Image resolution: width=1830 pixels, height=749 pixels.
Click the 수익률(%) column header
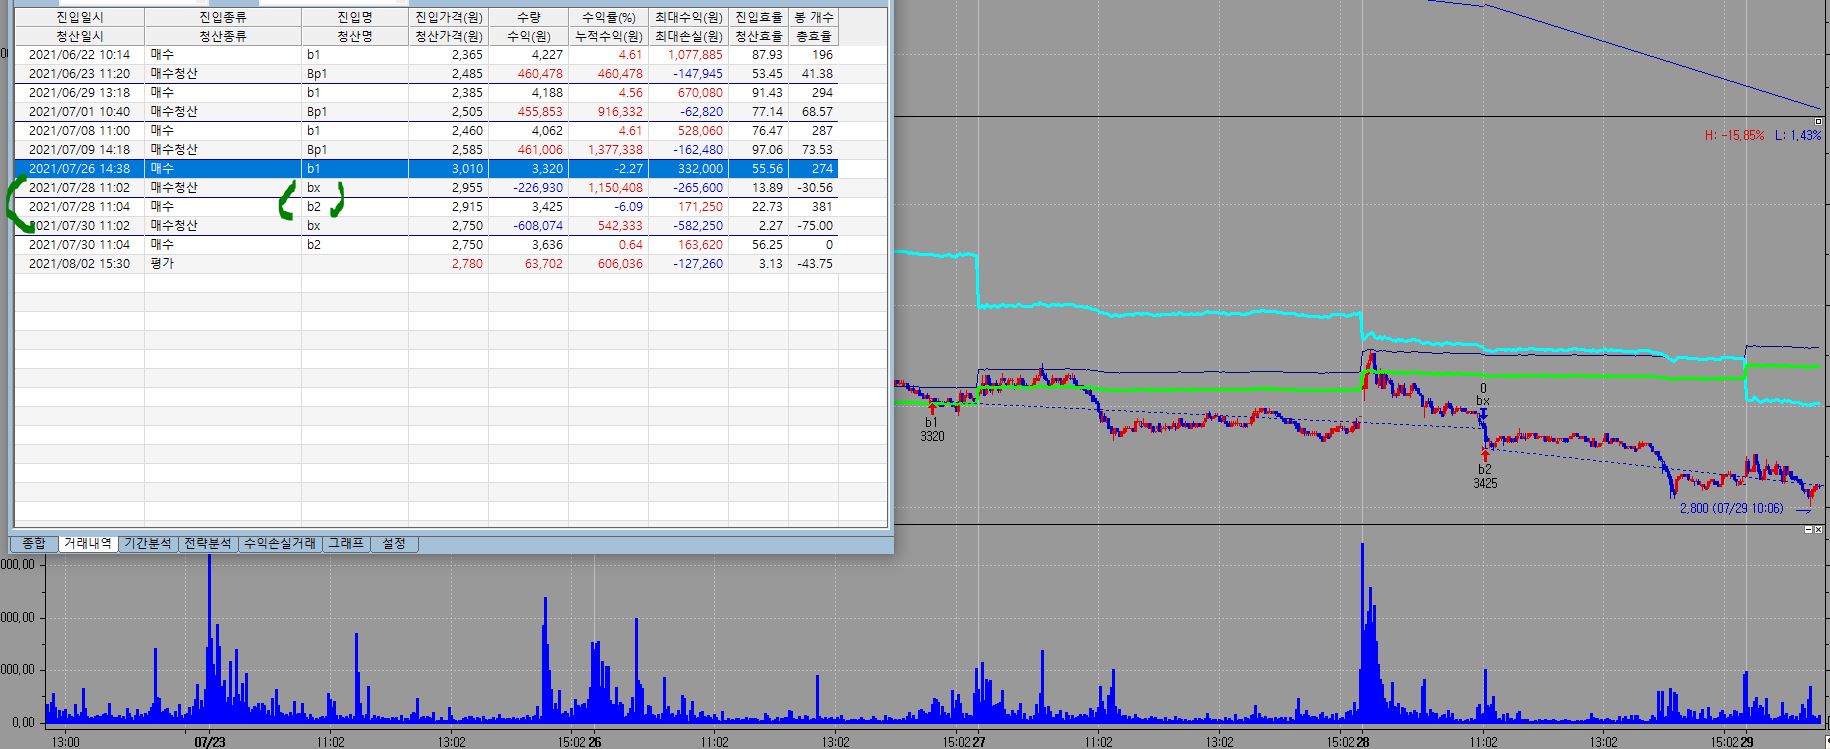608,18
